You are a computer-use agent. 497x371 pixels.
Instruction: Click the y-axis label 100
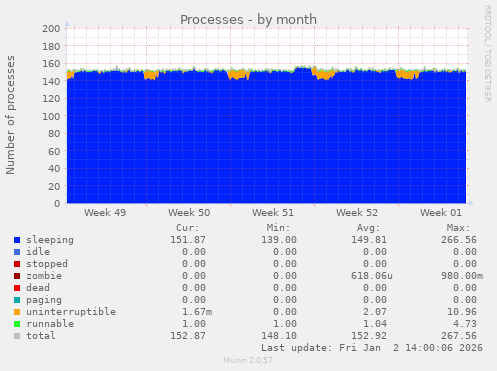pos(51,116)
